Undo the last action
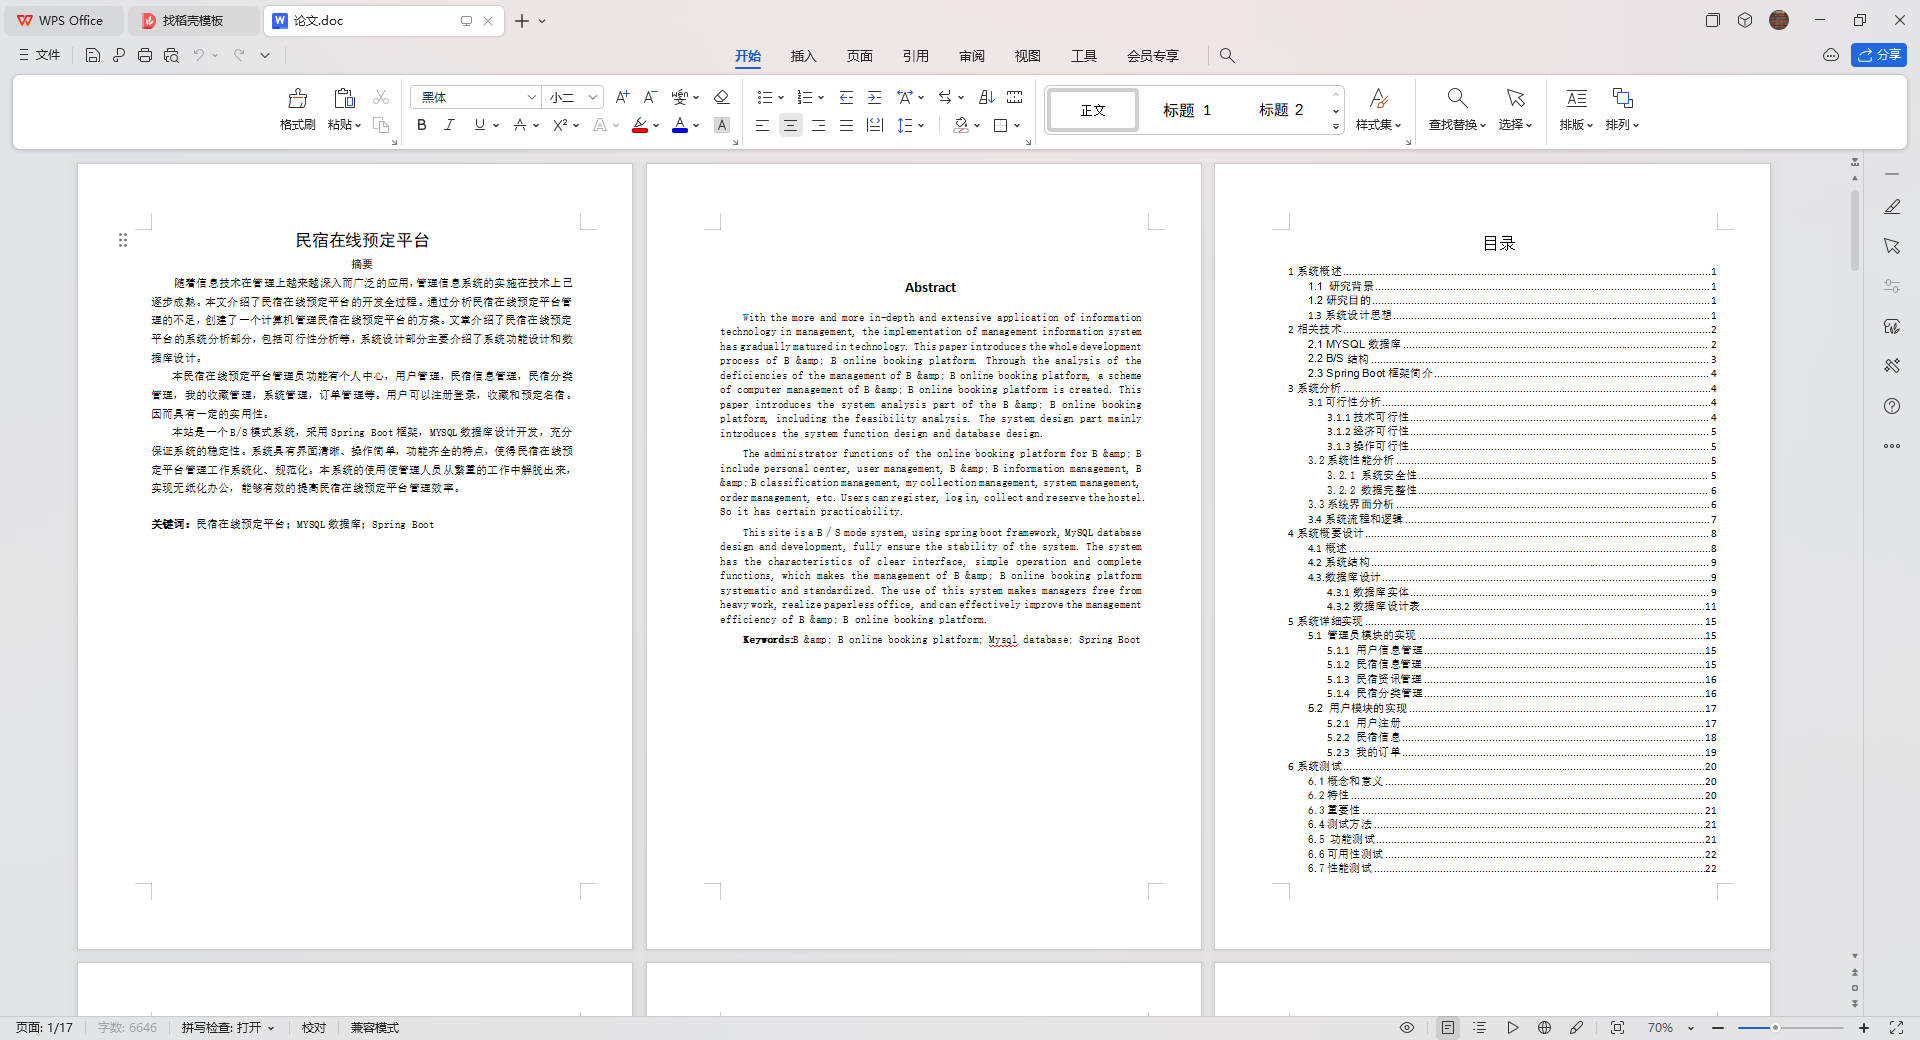 coord(199,56)
